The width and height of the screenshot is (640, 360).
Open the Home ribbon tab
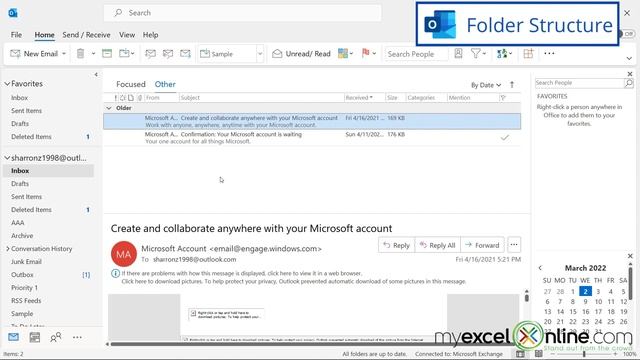(44, 35)
